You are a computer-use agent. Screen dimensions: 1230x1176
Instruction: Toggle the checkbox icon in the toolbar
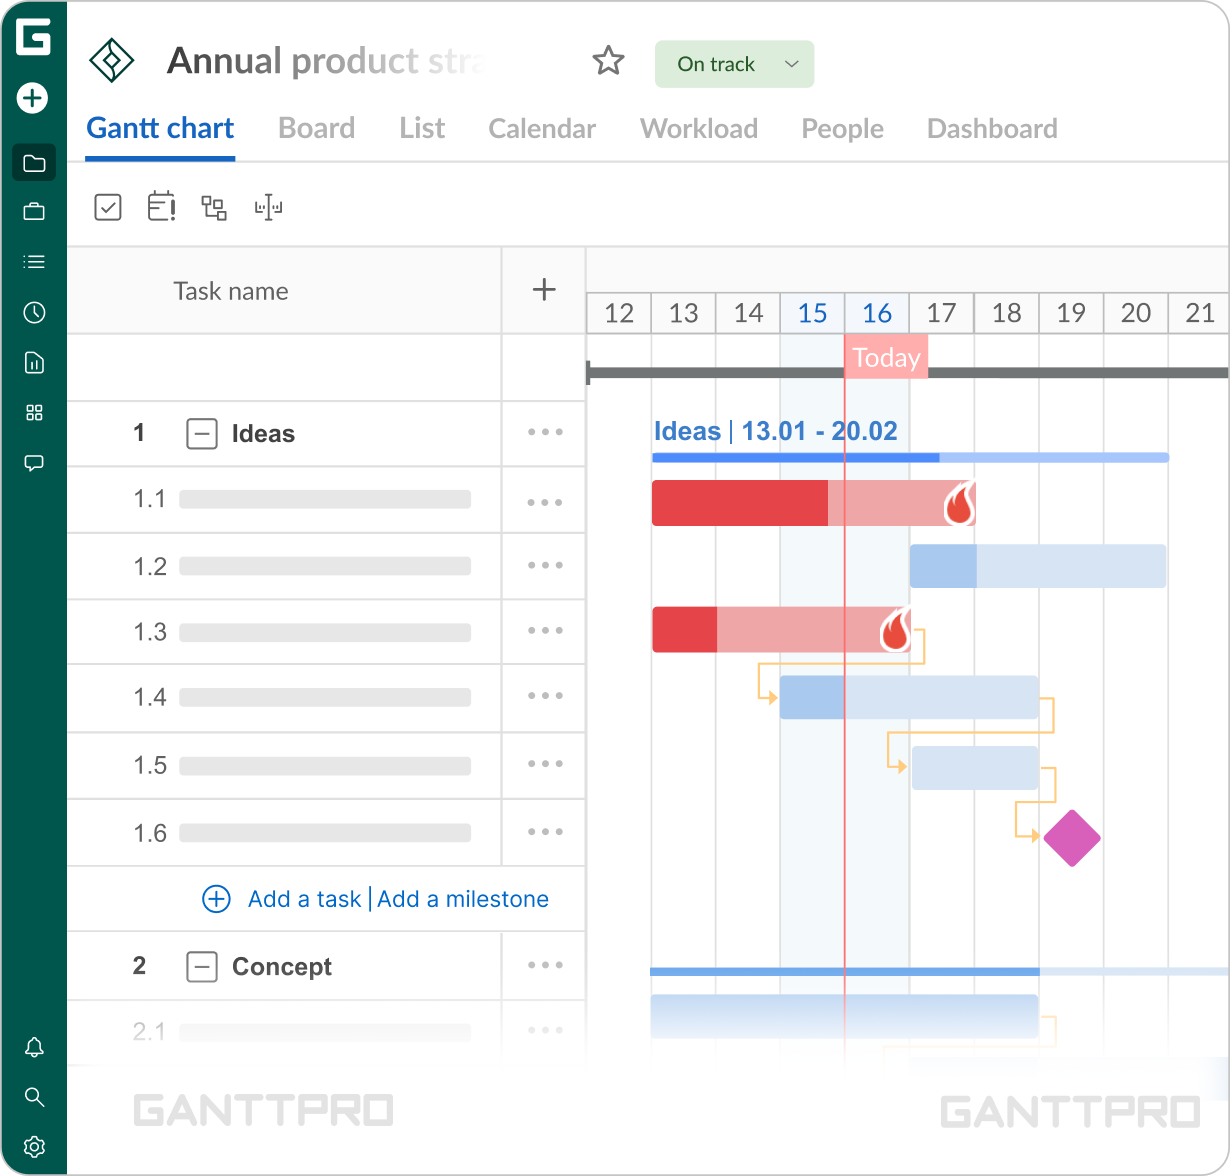[108, 207]
